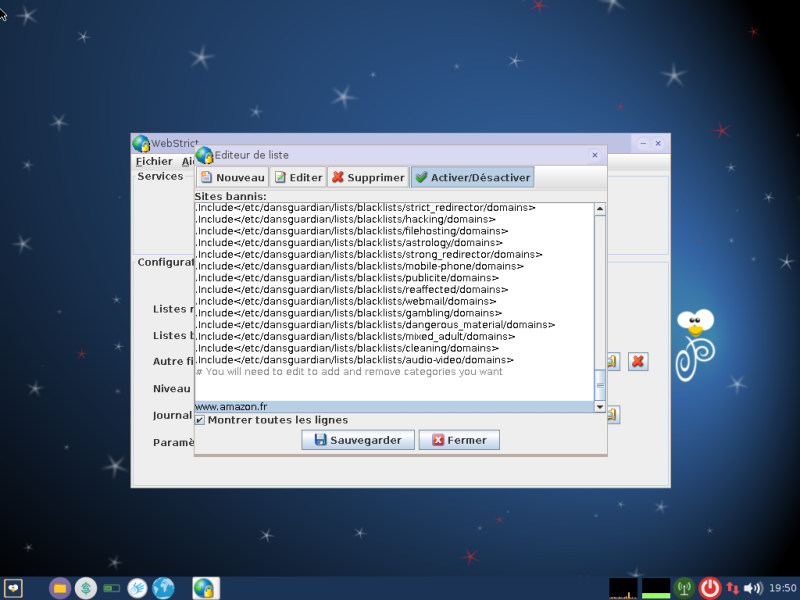
Task: Select the webmail/domains include line
Action: tap(394, 302)
